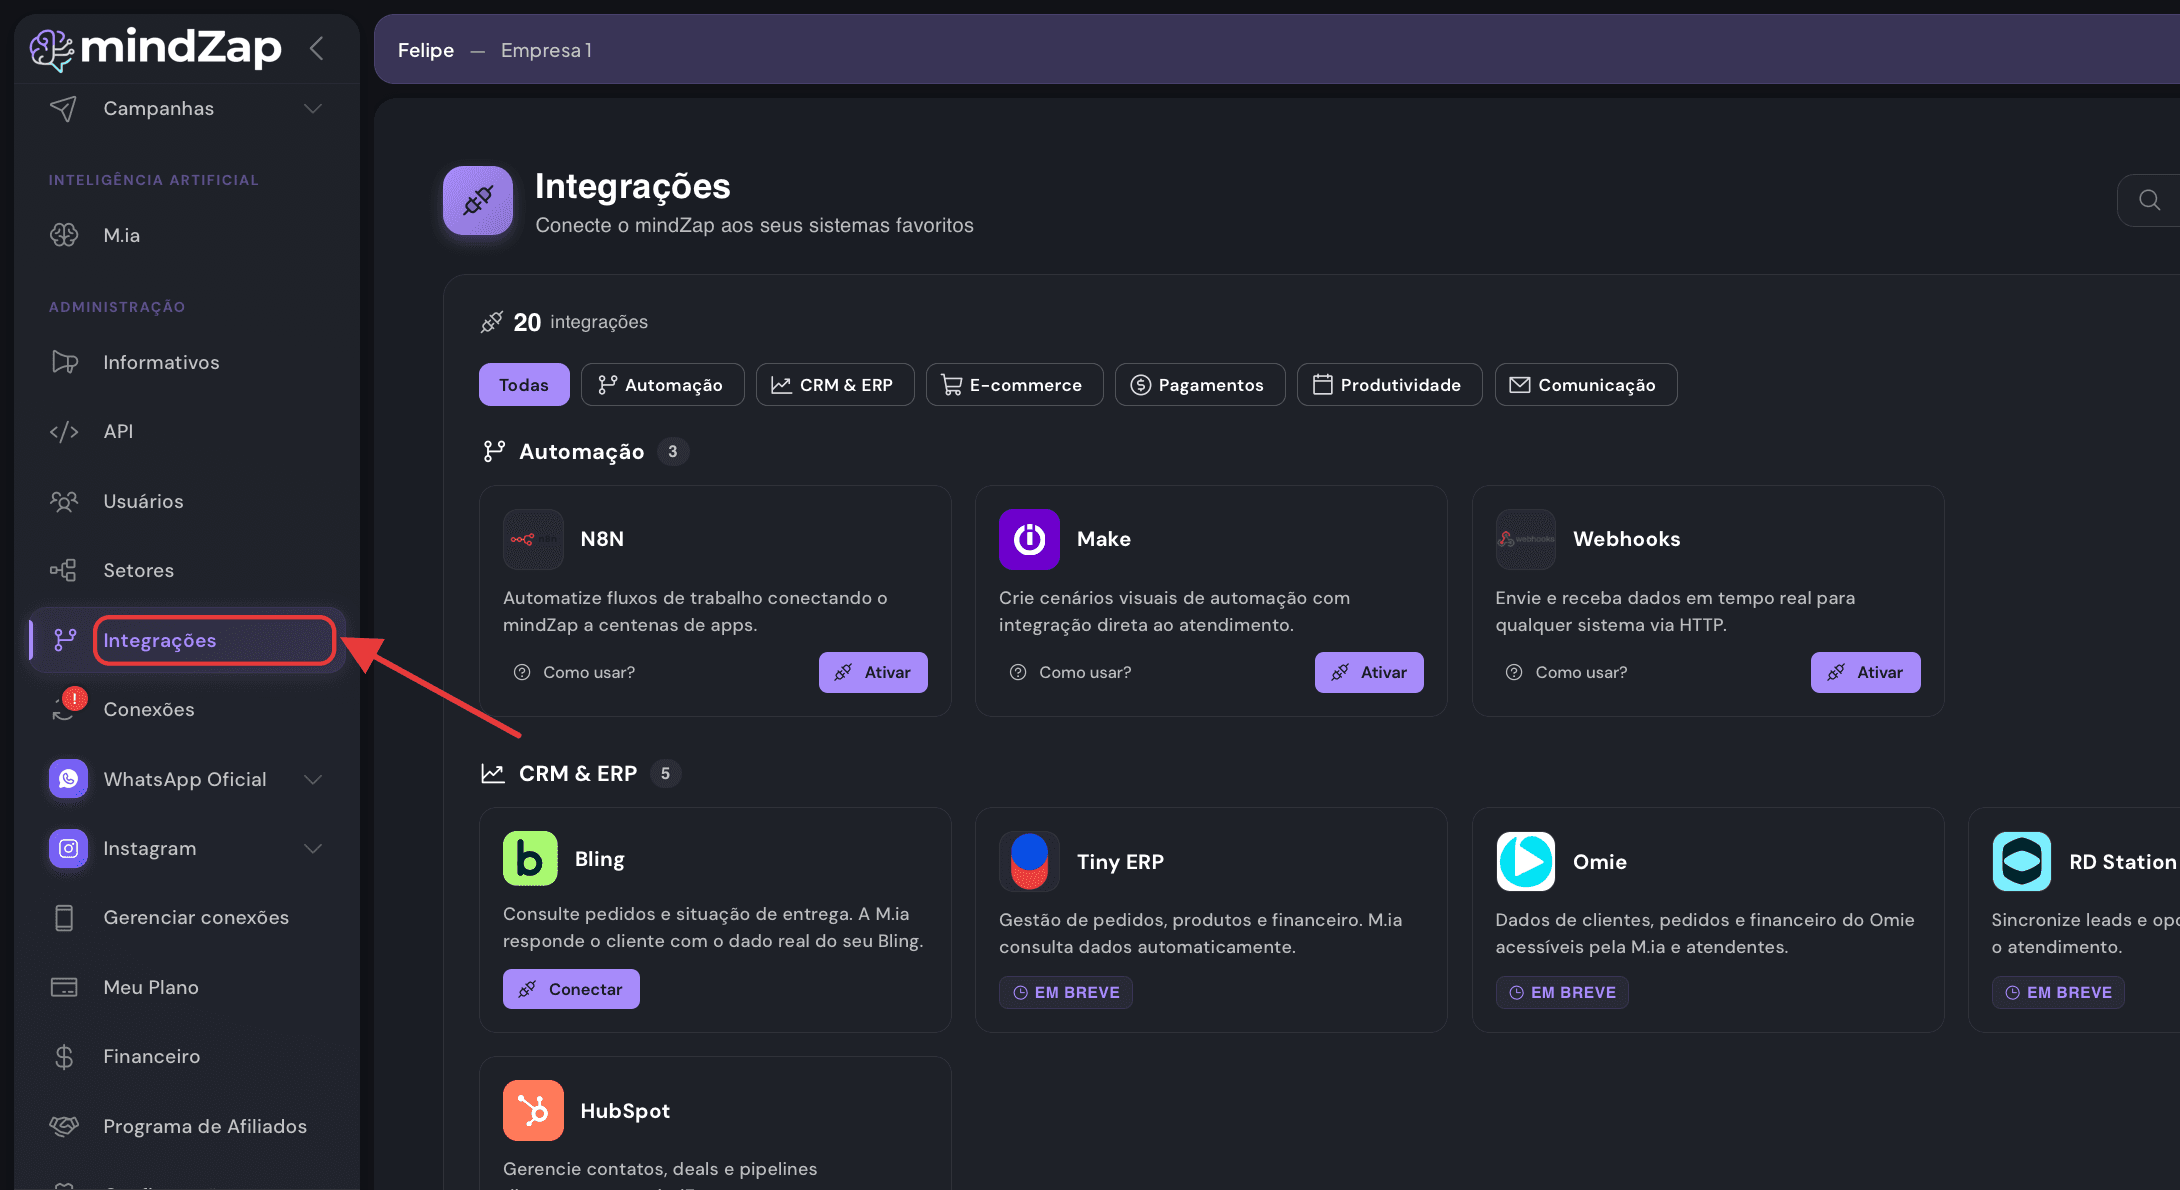Viewport: 2180px width, 1190px height.
Task: Click the Make integration logo
Action: click(x=1029, y=539)
